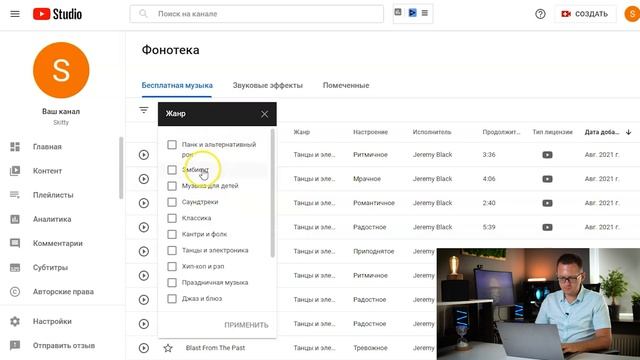
Task: Click the search field Поиск на канале
Action: [257, 14]
